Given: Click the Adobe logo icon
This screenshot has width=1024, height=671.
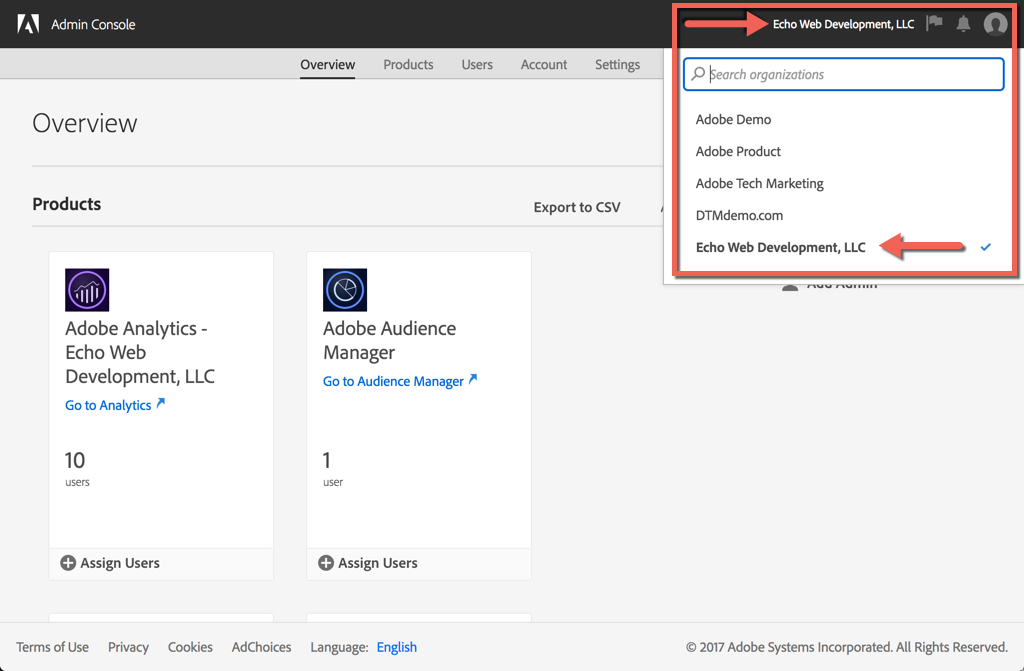Looking at the screenshot, I should pyautogui.click(x=28, y=24).
